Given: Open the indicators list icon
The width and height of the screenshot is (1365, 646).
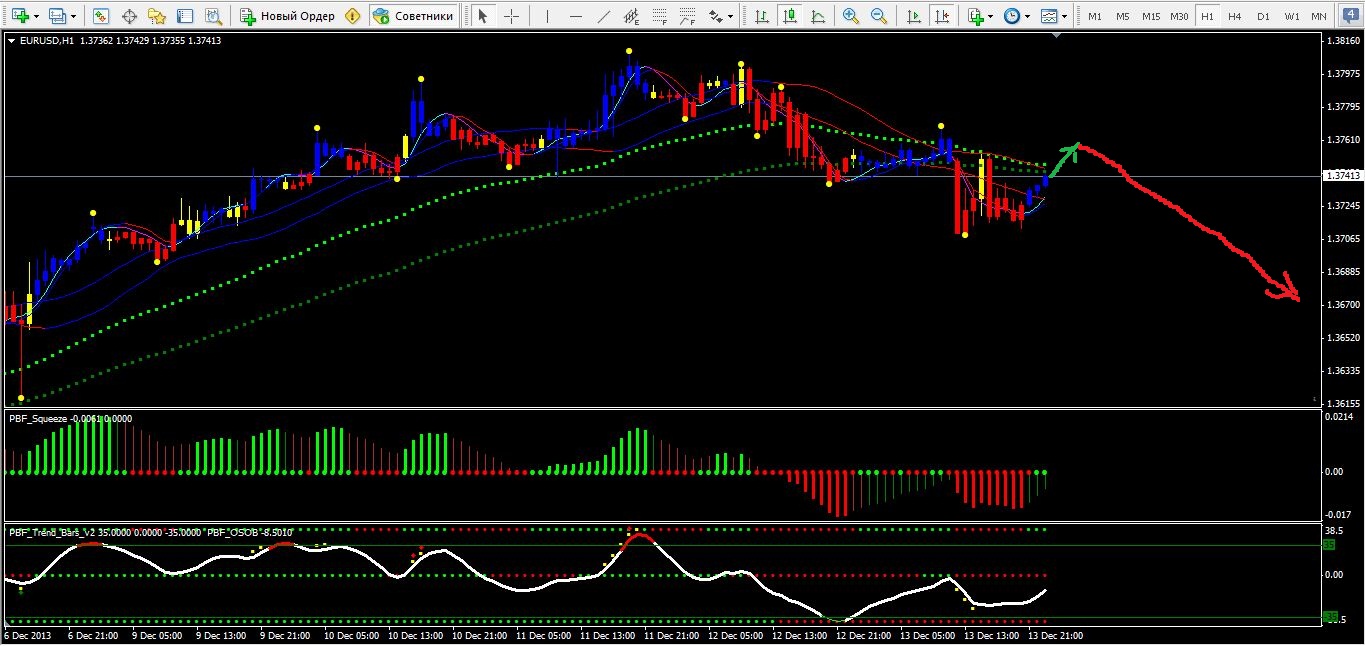Looking at the screenshot, I should [x=976, y=16].
